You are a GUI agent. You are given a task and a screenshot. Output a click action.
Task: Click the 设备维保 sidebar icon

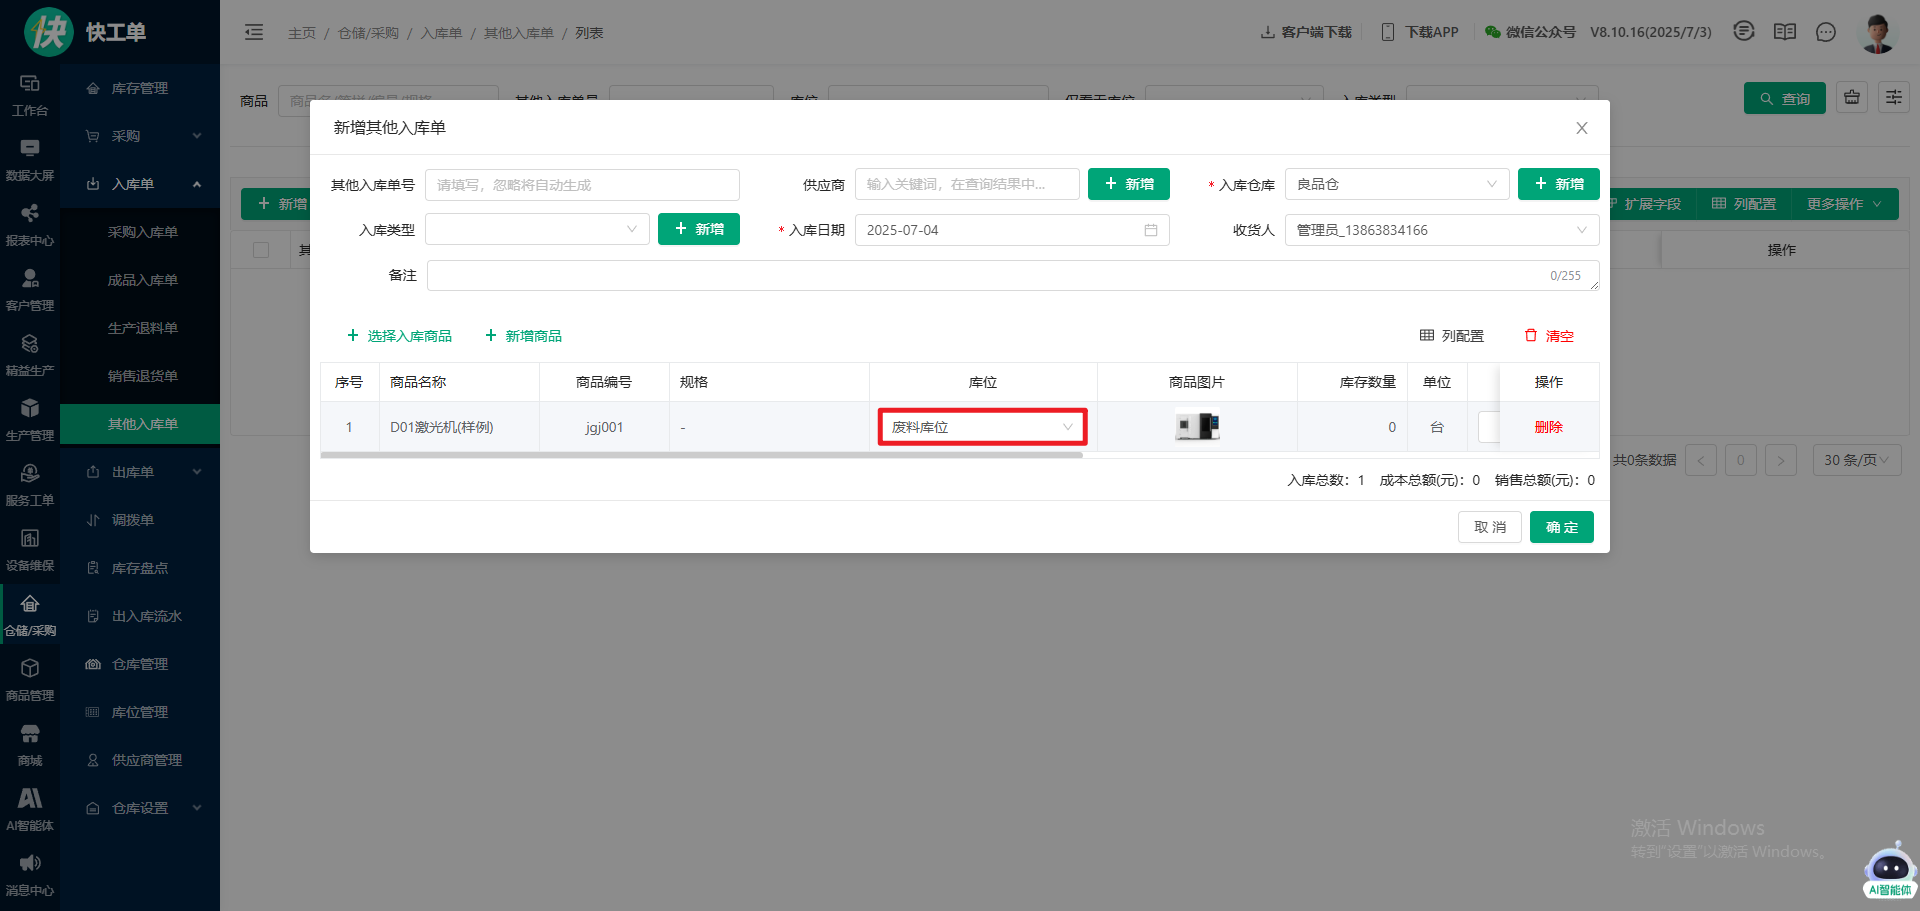click(30, 548)
